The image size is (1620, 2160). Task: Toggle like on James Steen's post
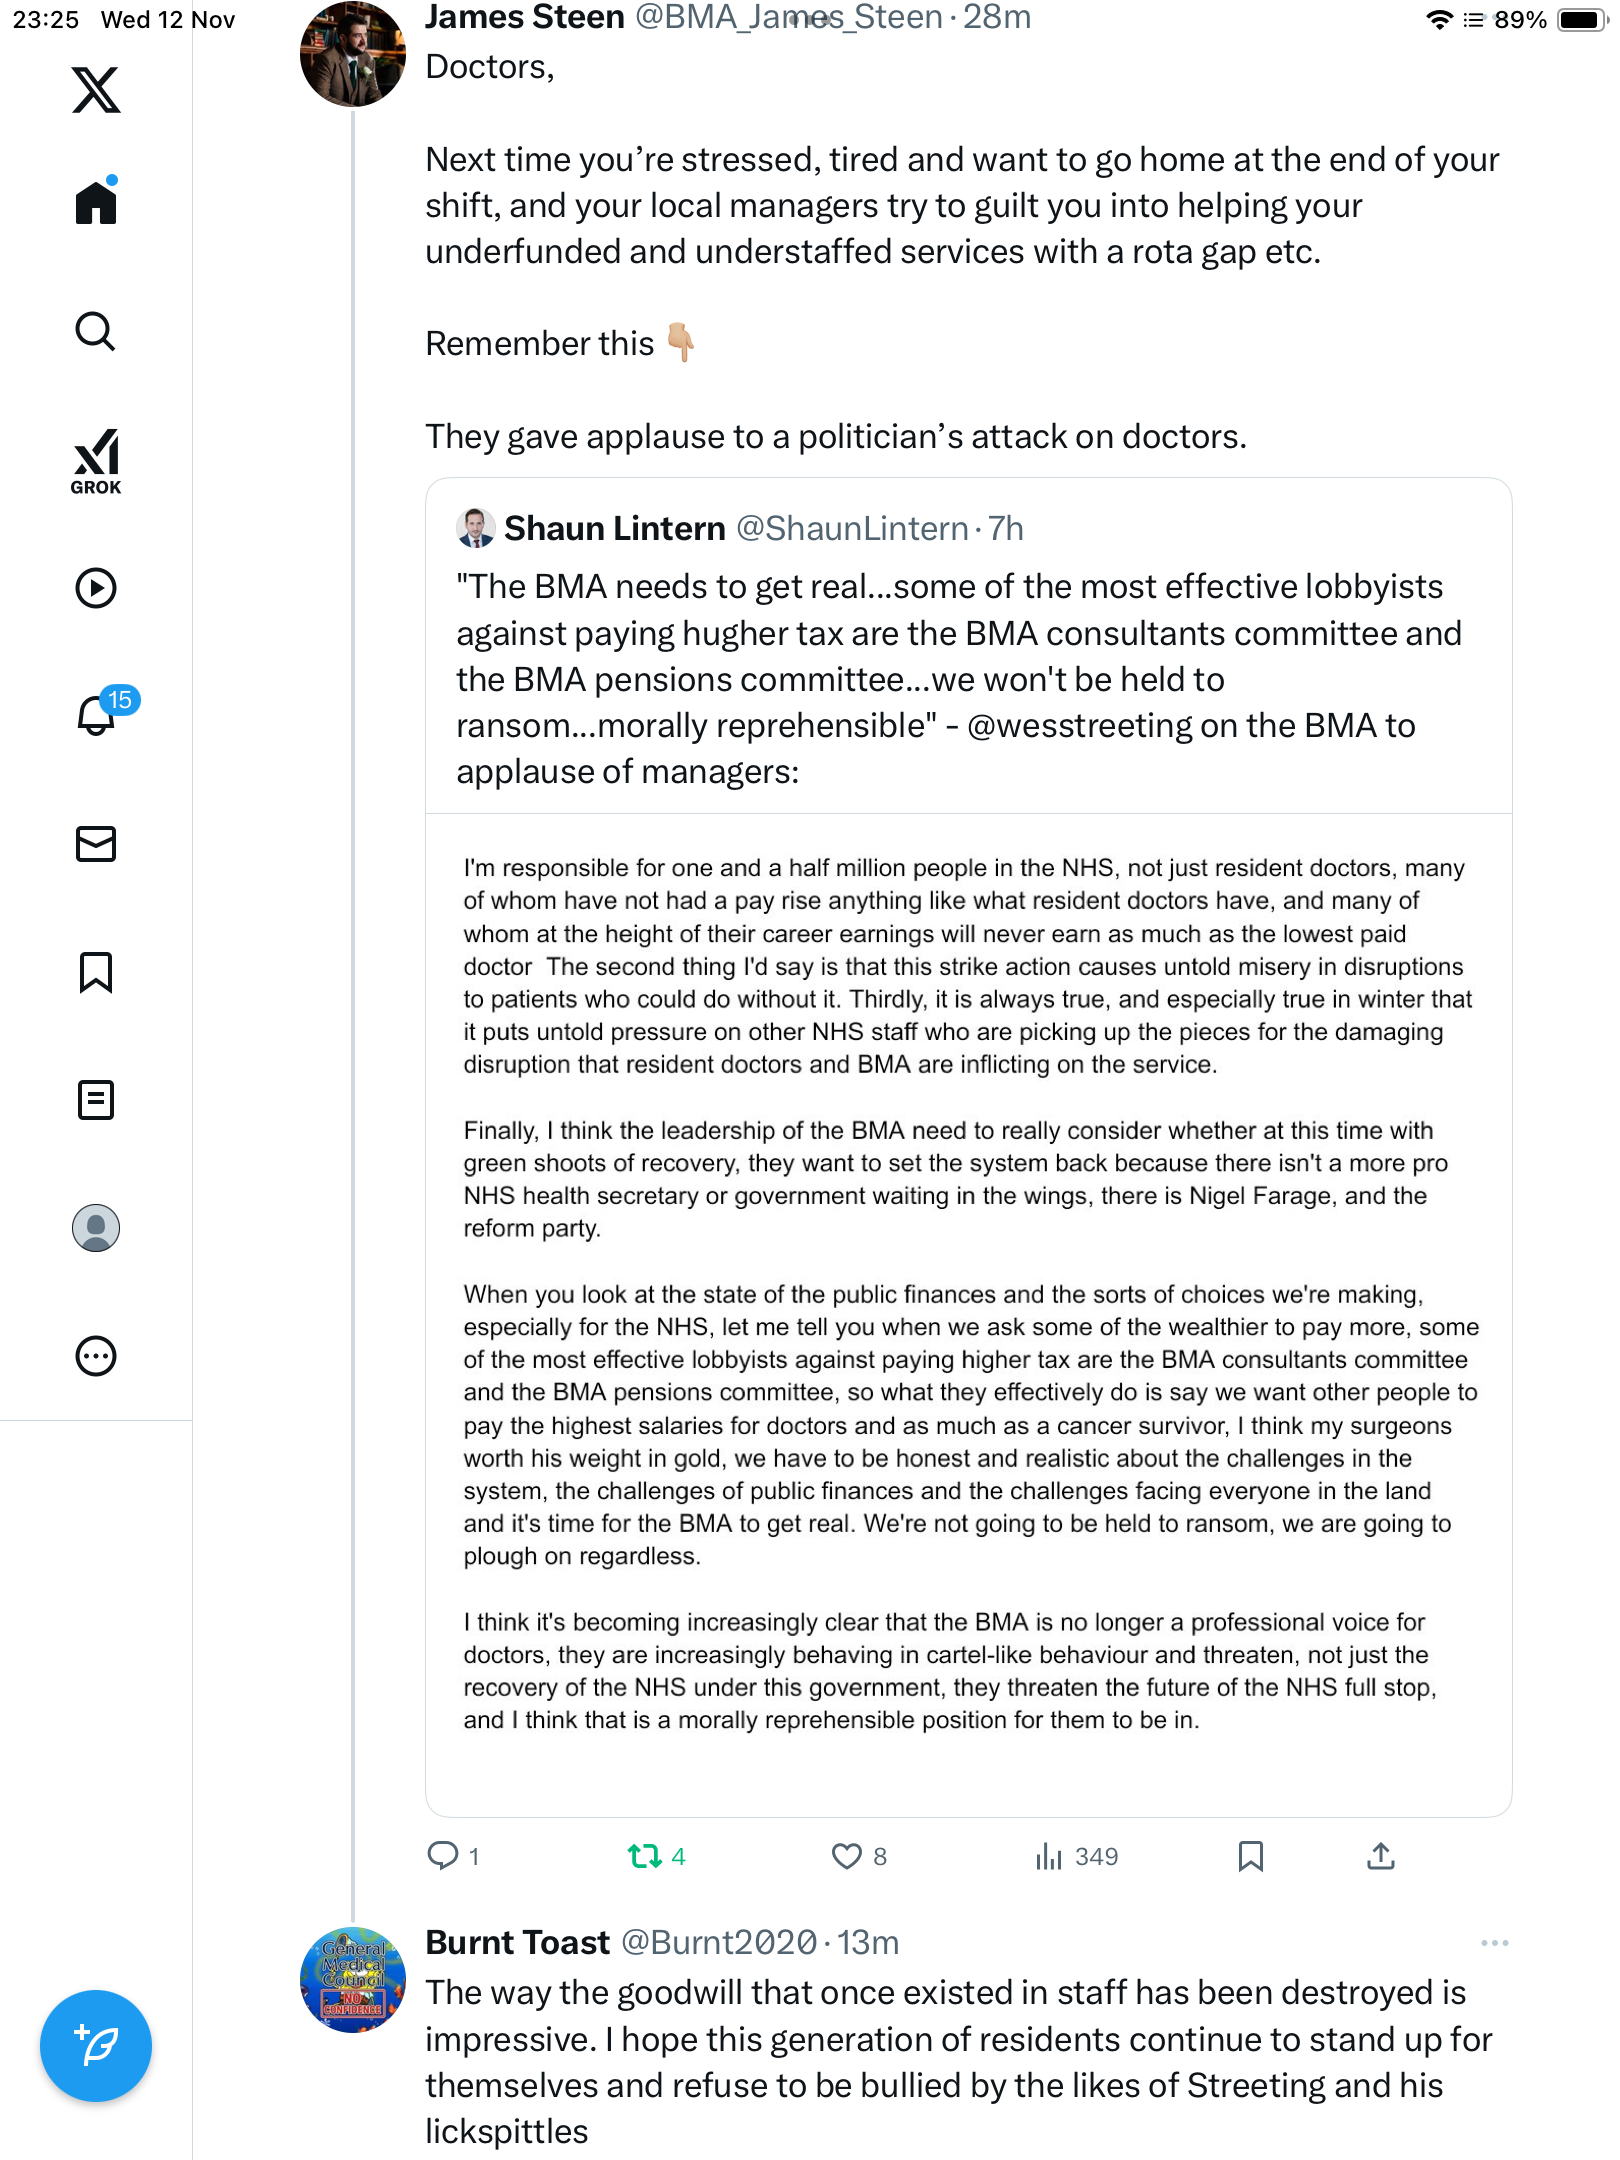click(847, 1857)
